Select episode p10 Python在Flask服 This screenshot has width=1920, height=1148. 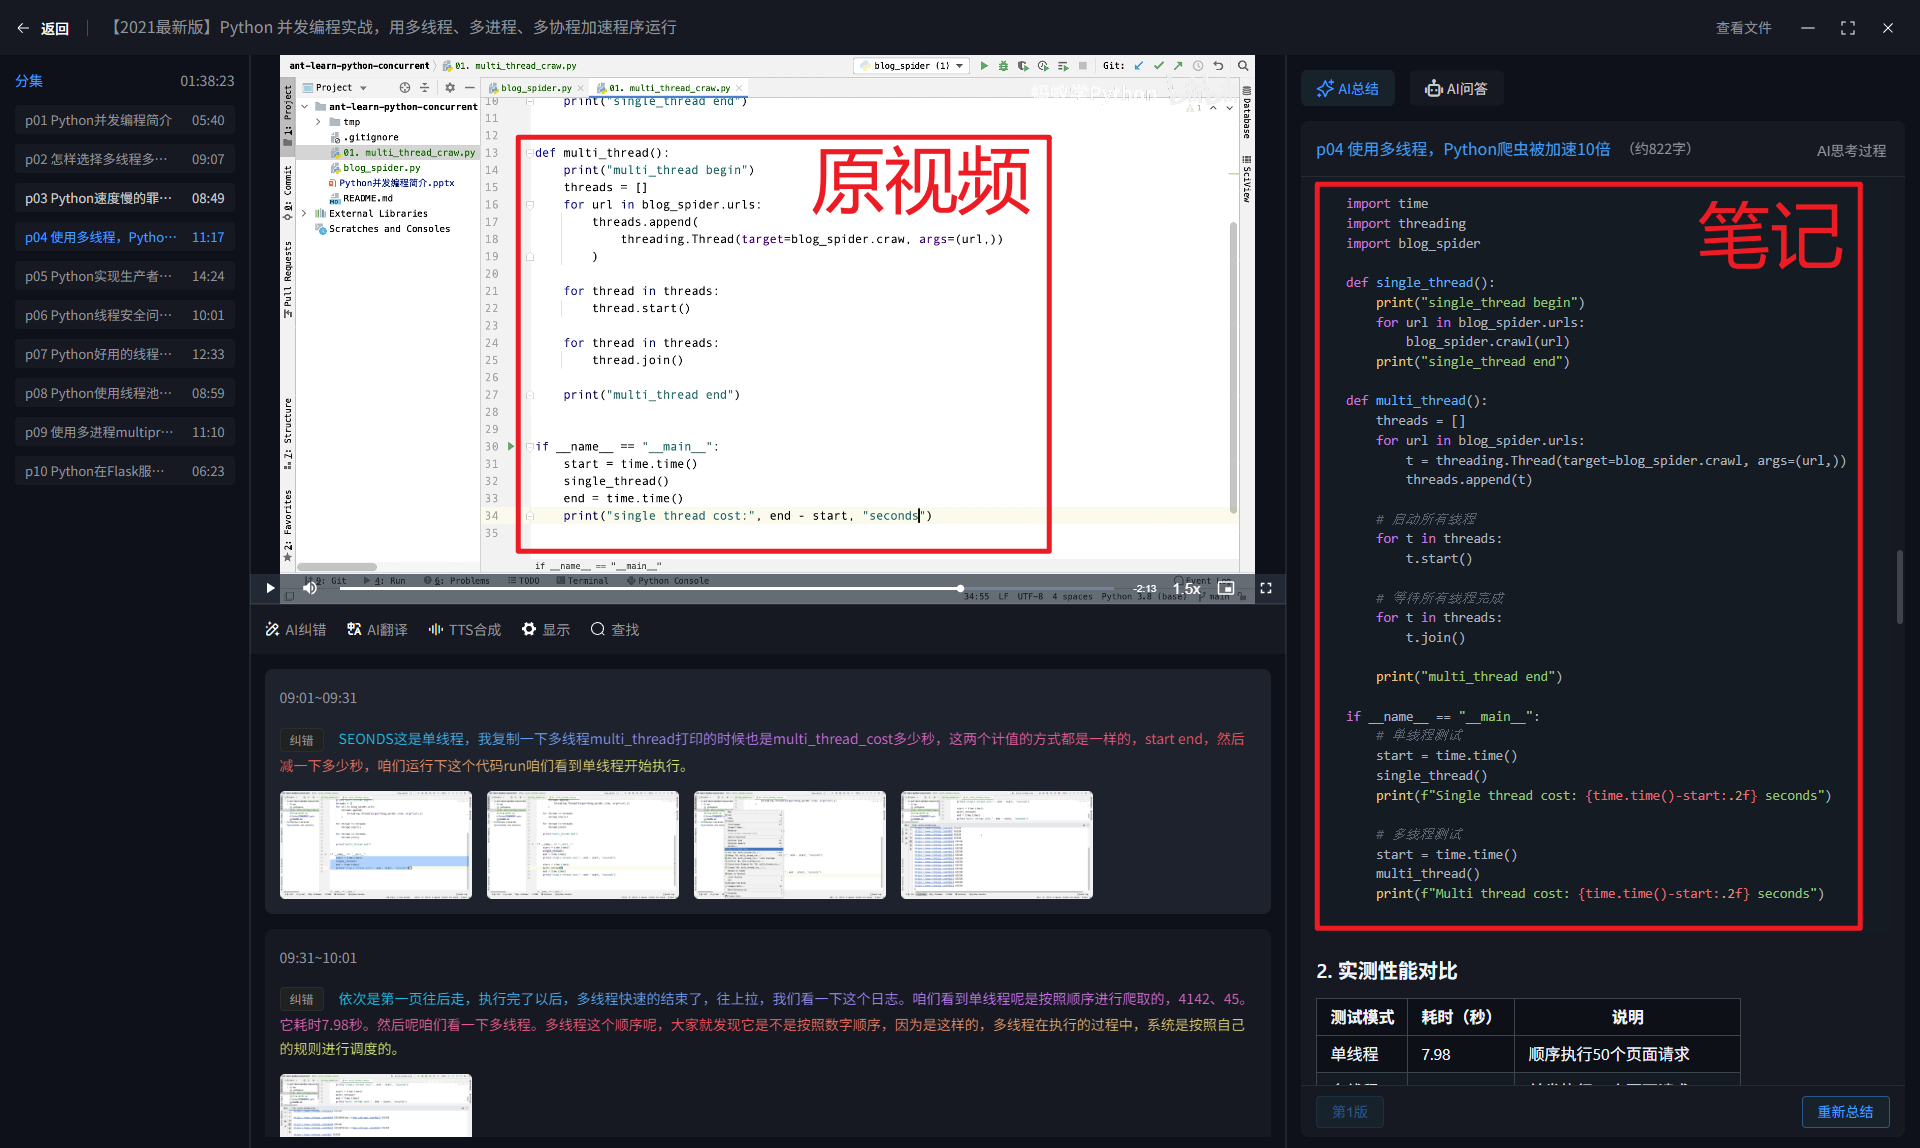(x=125, y=471)
